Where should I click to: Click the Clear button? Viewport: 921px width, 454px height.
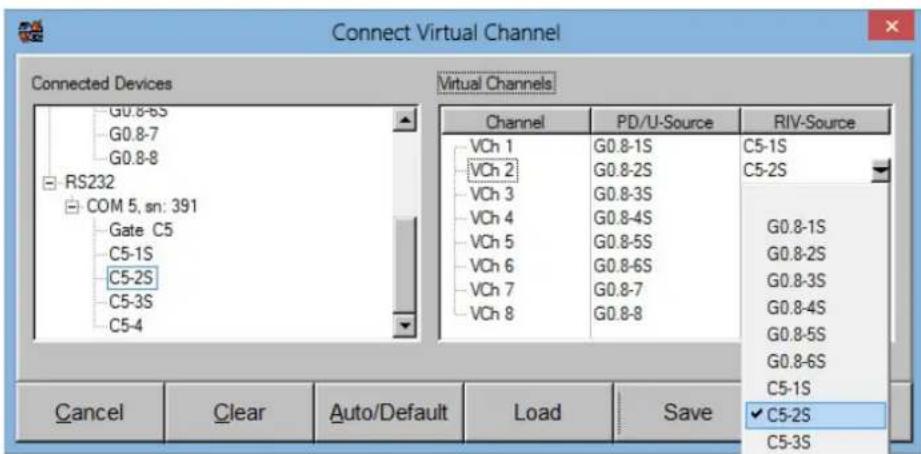(x=240, y=412)
